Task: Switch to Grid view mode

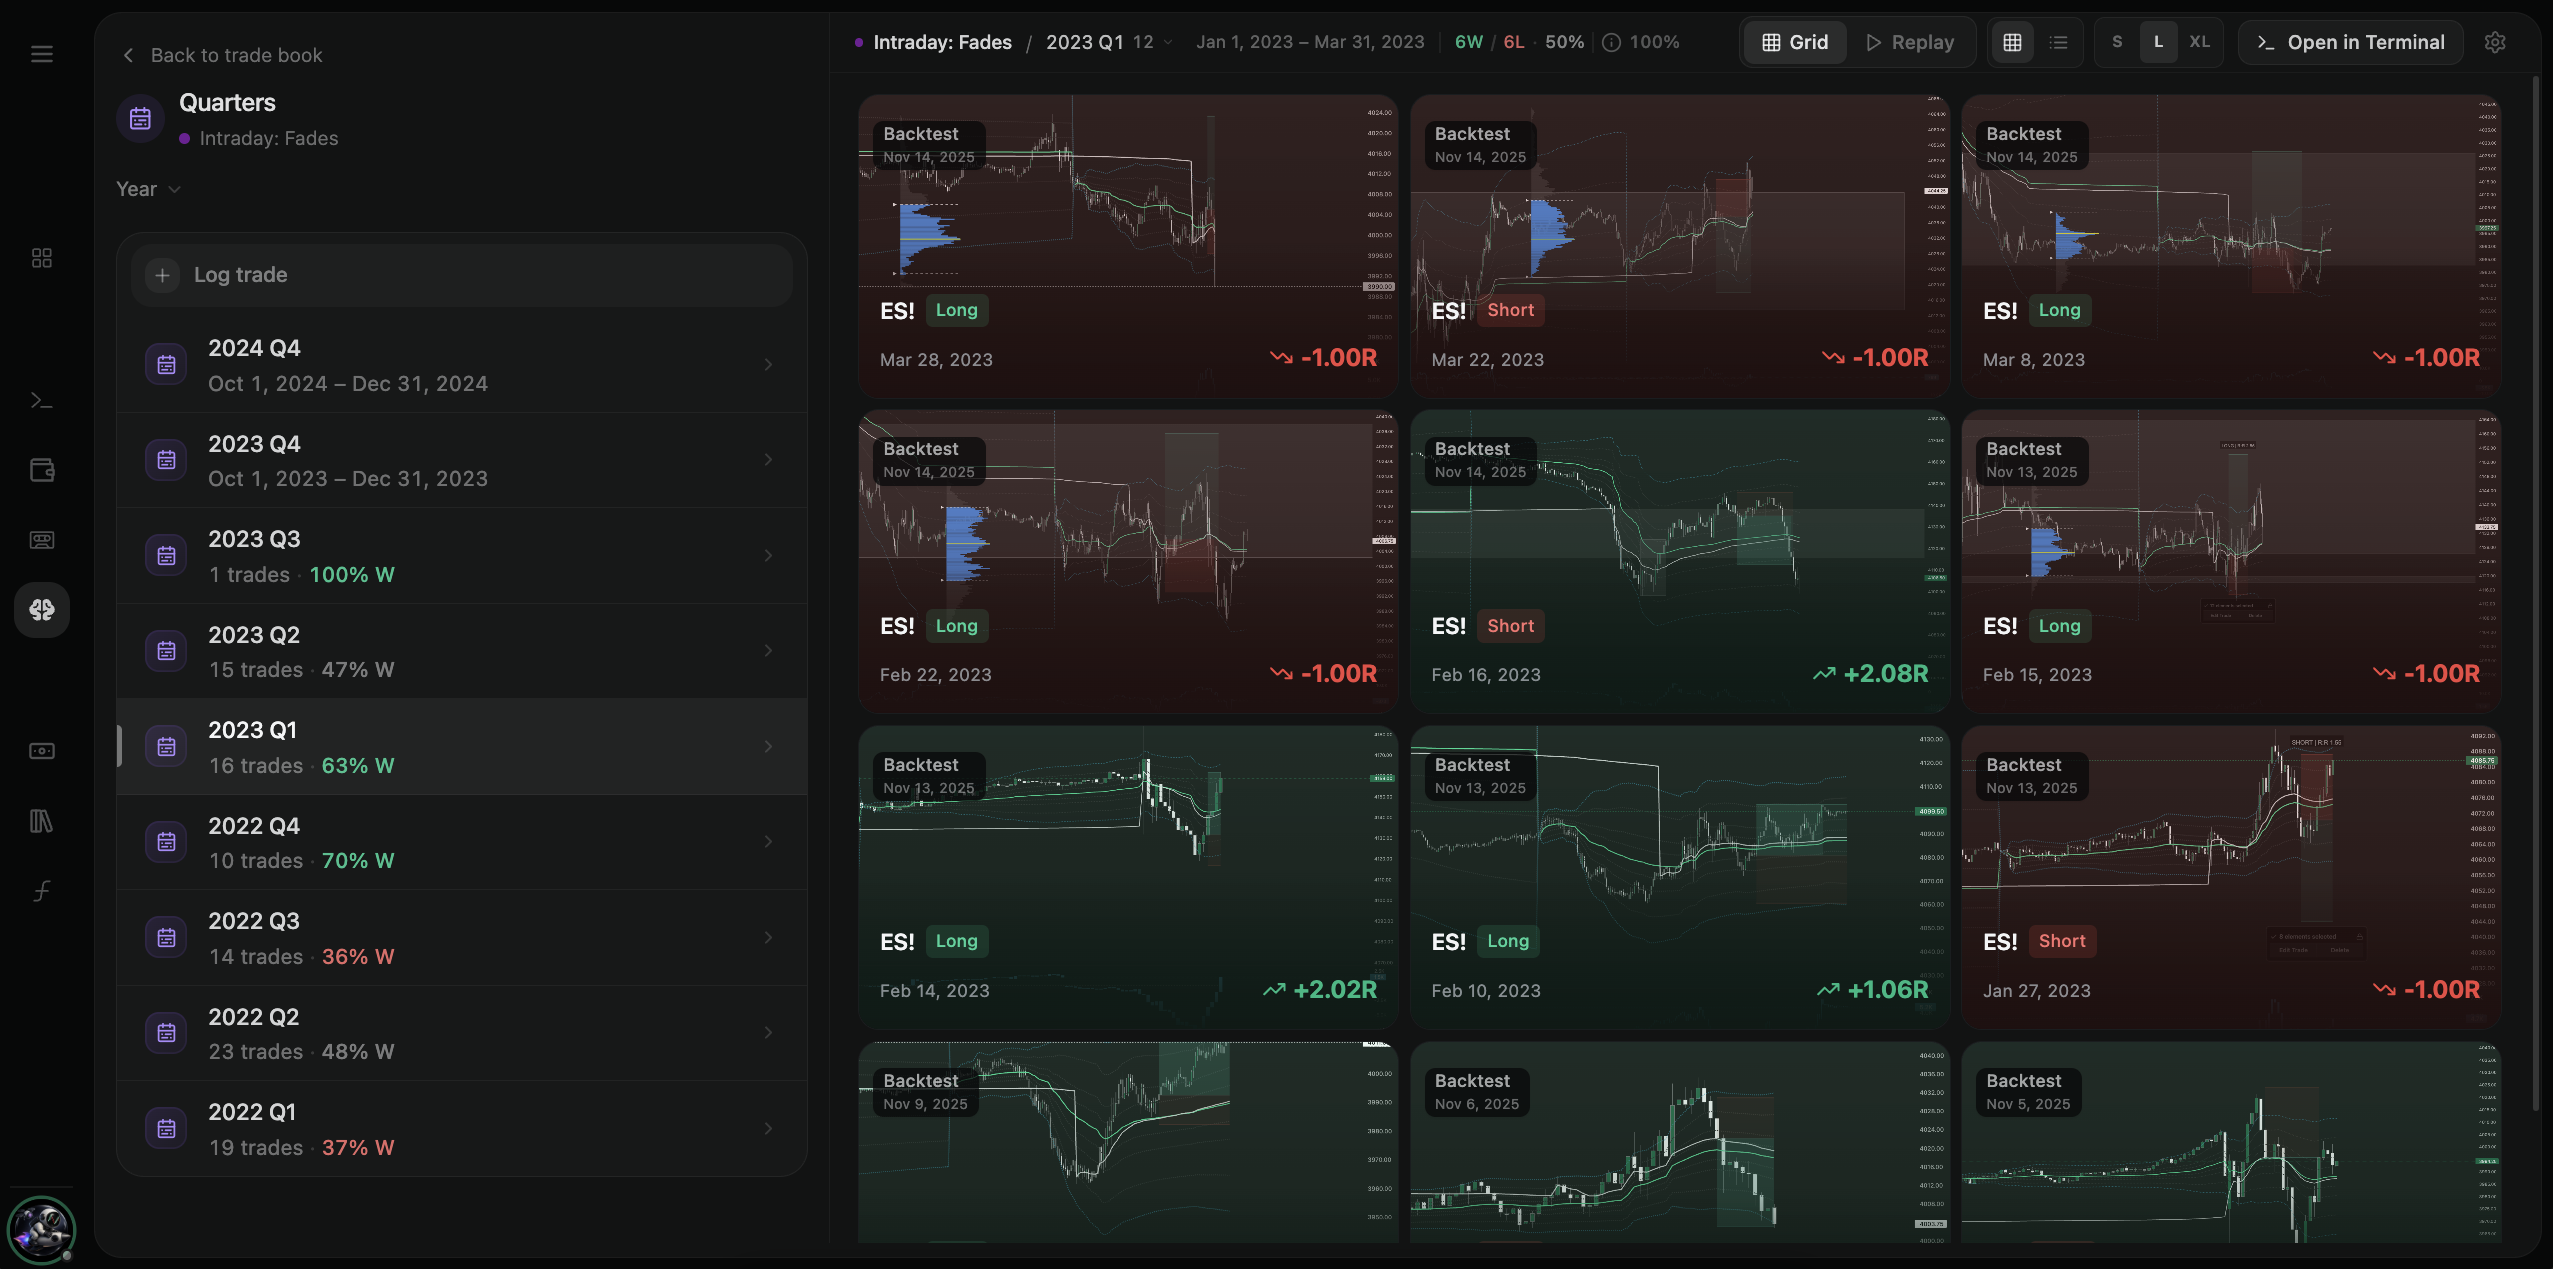Action: pos(1795,42)
